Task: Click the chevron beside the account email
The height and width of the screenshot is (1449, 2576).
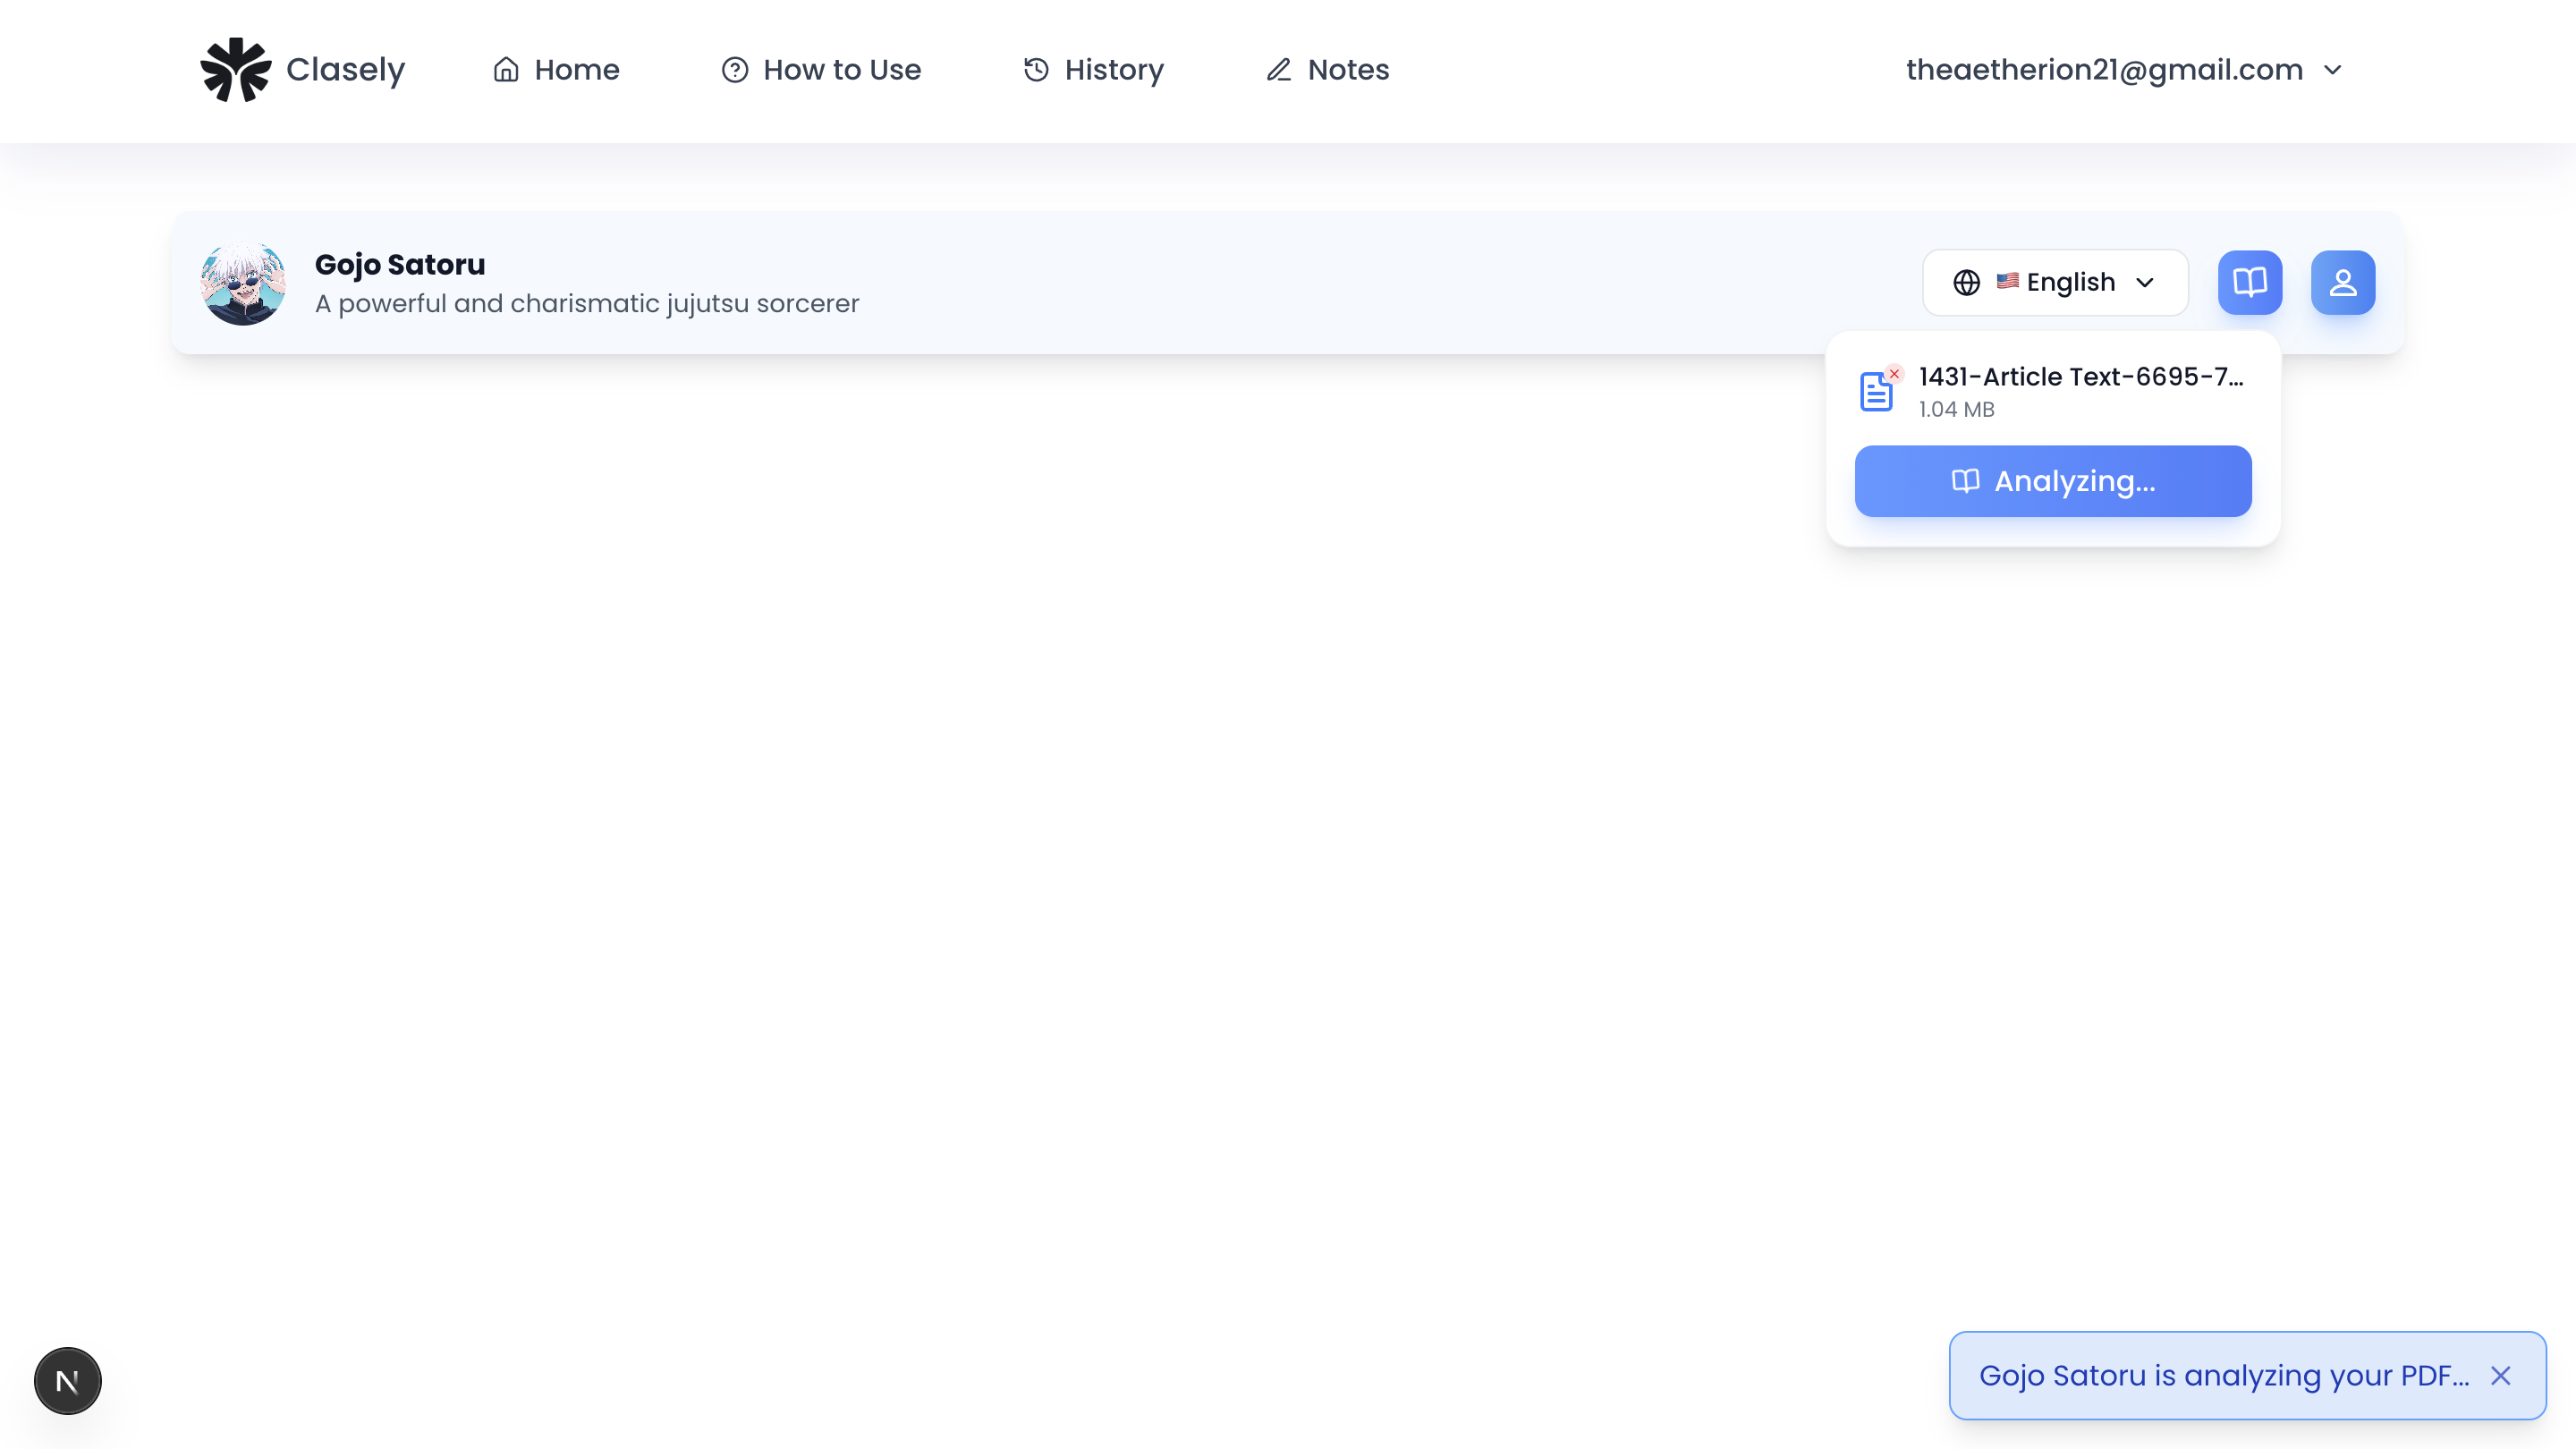Action: (x=2332, y=70)
